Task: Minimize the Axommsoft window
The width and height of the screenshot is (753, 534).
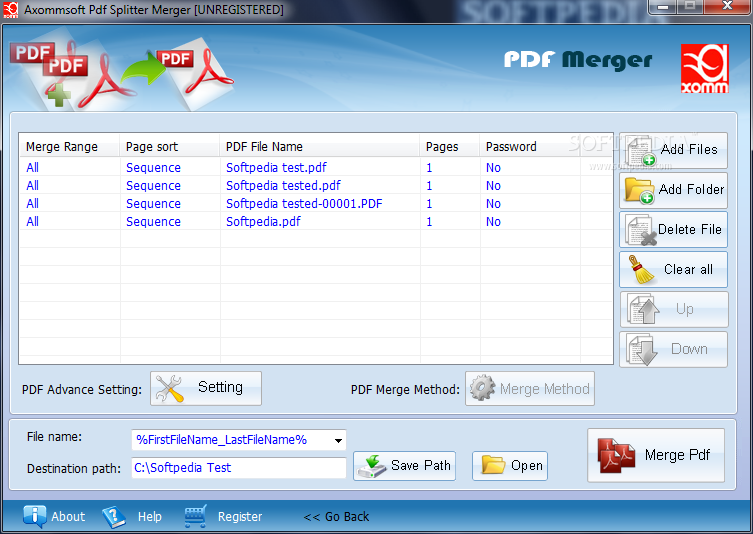Action: pyautogui.click(x=663, y=7)
